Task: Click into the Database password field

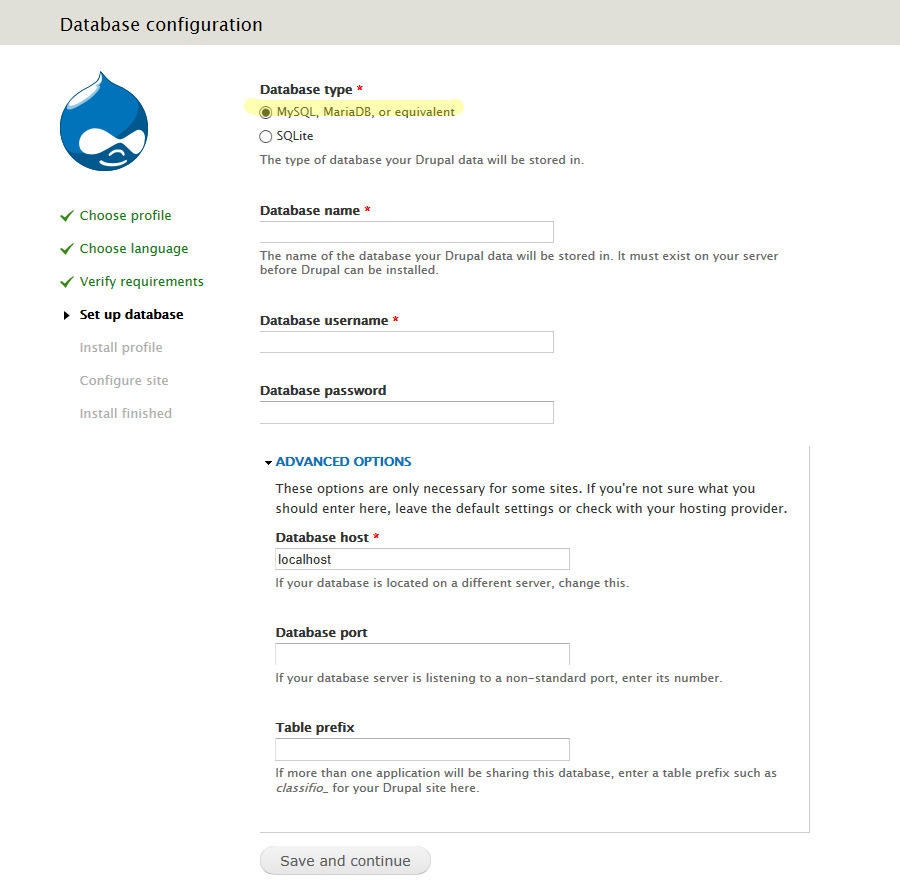Action: tap(406, 412)
